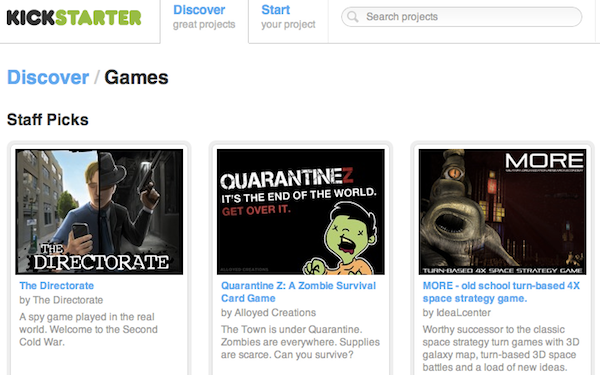Image resolution: width=600 pixels, height=375 pixels.
Task: Click the Quarantine Z zombie description text
Action: coord(300,342)
